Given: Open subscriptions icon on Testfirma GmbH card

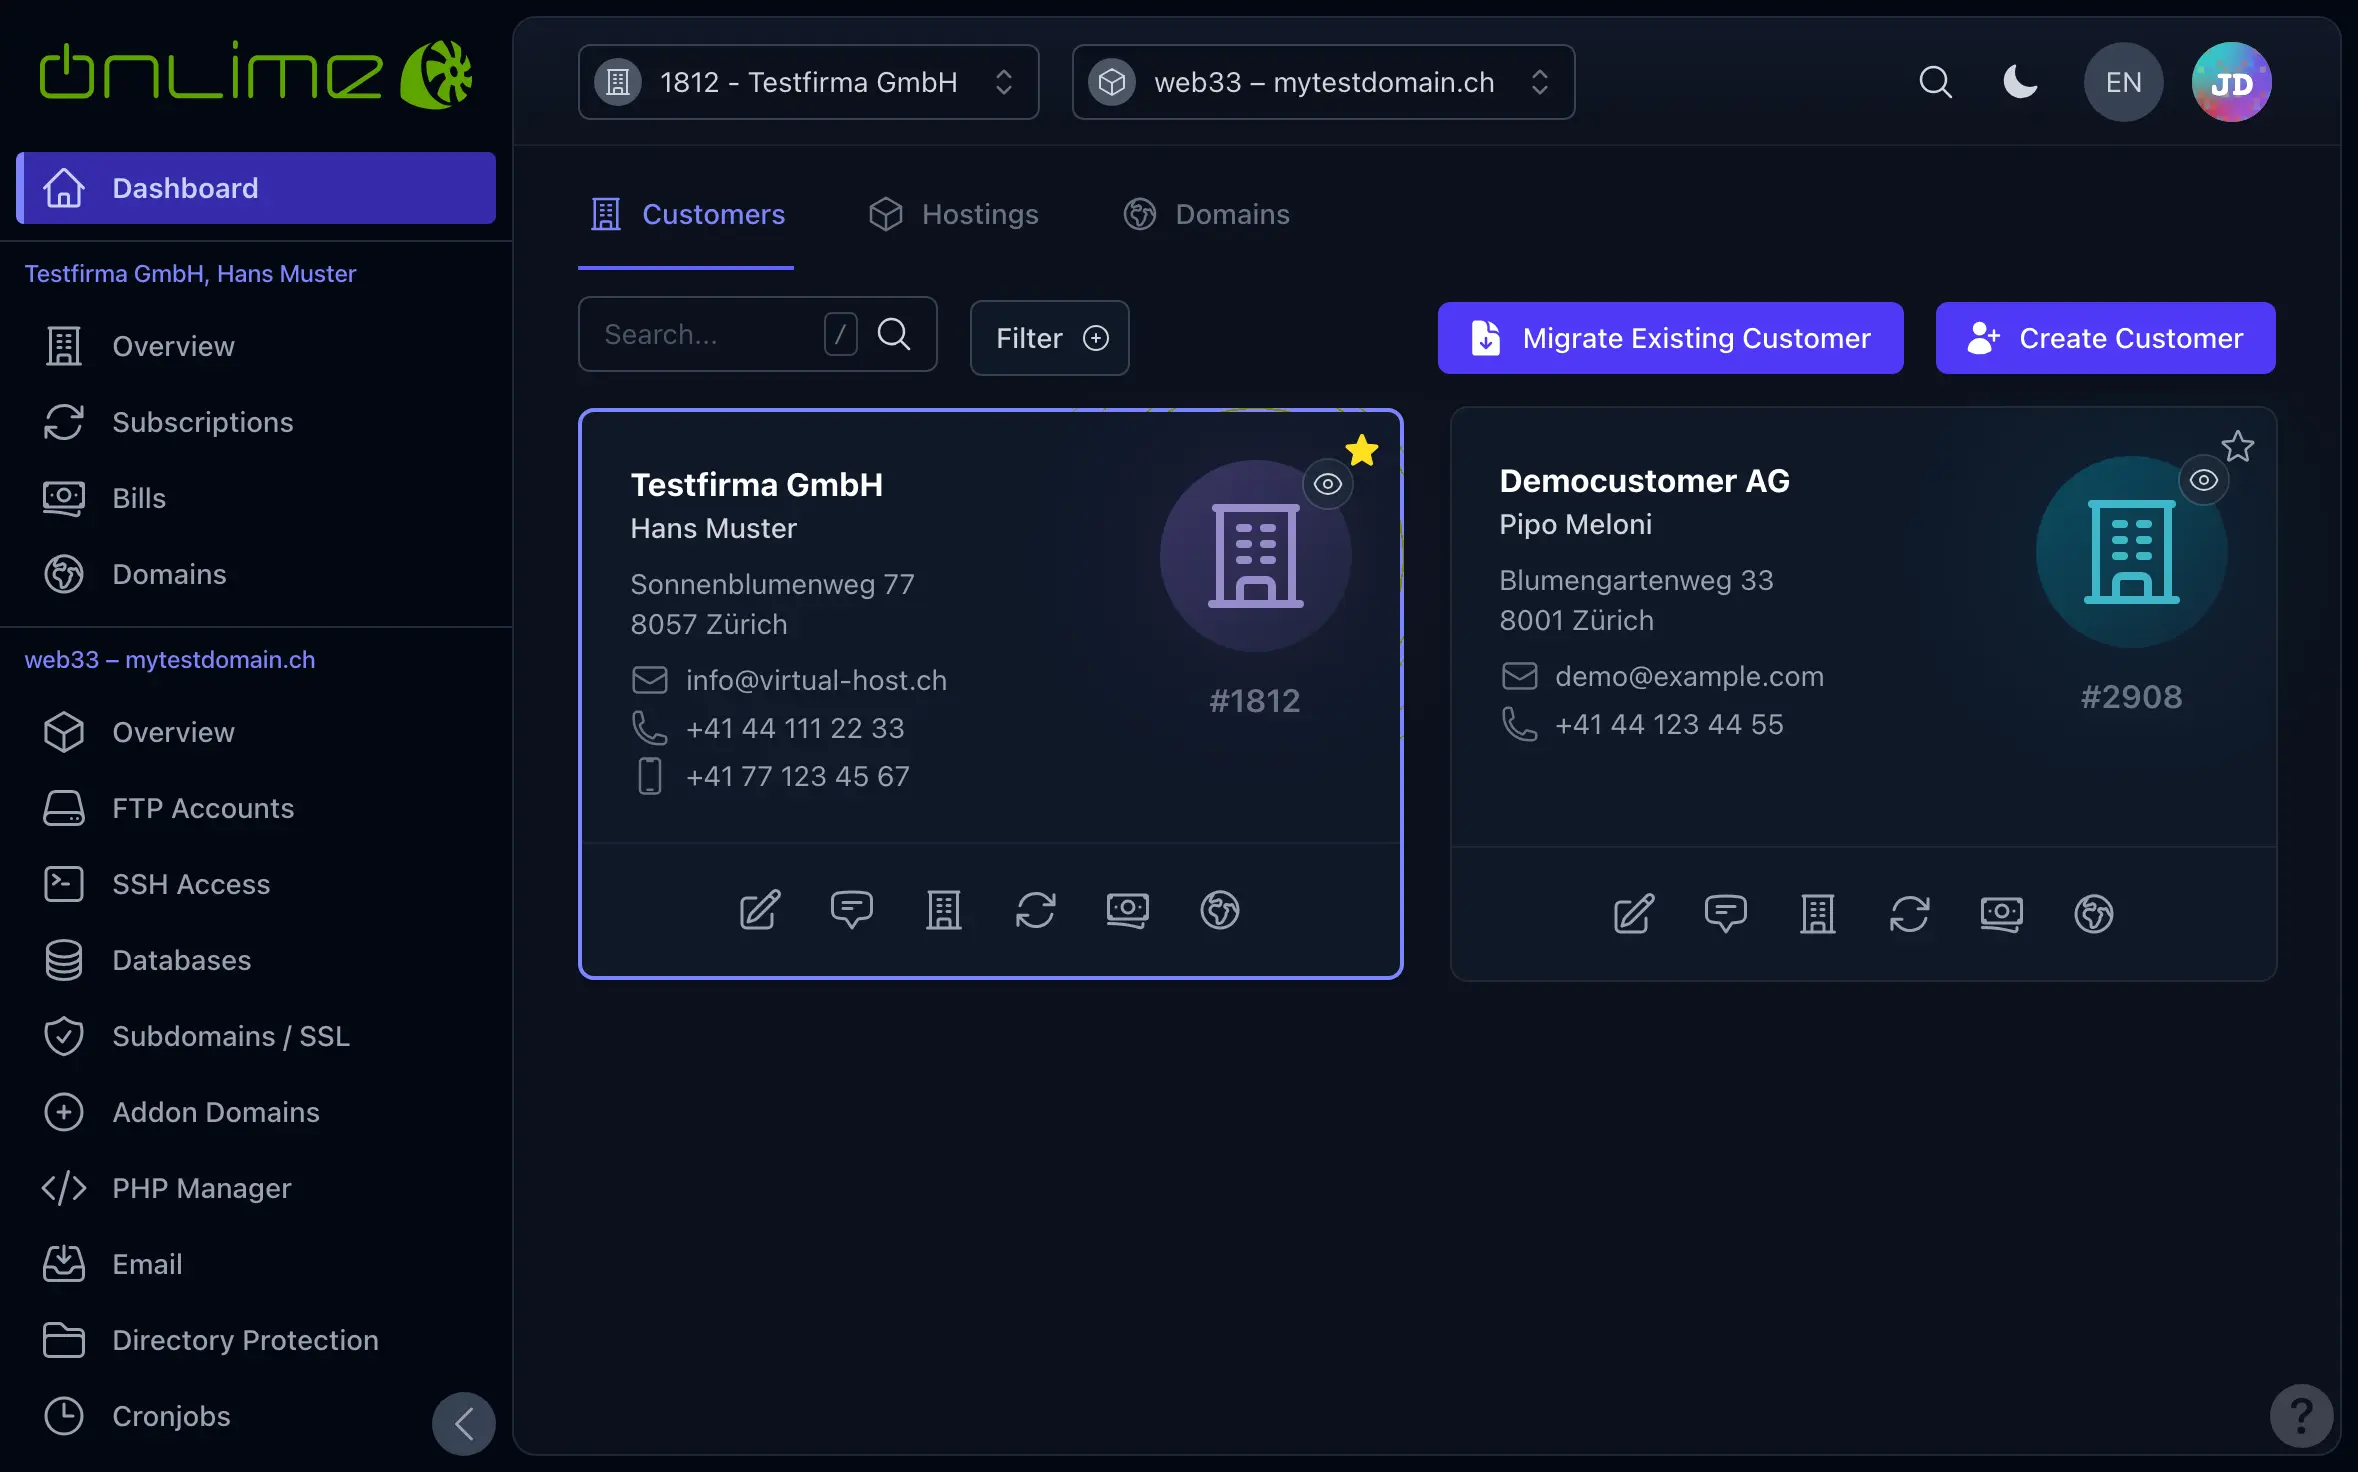Looking at the screenshot, I should click(x=1035, y=910).
